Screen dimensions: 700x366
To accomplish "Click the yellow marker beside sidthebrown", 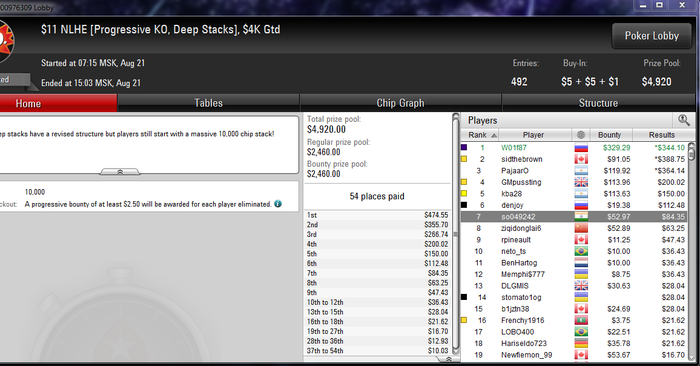I will coord(464,158).
